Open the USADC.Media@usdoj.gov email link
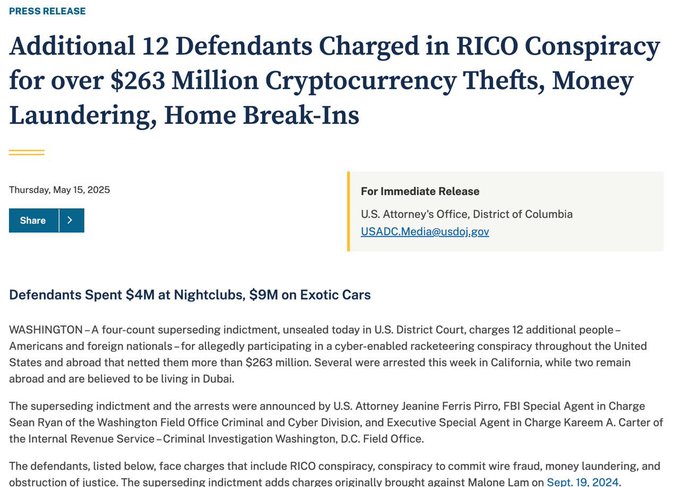This screenshot has width=680, height=487. coord(425,232)
